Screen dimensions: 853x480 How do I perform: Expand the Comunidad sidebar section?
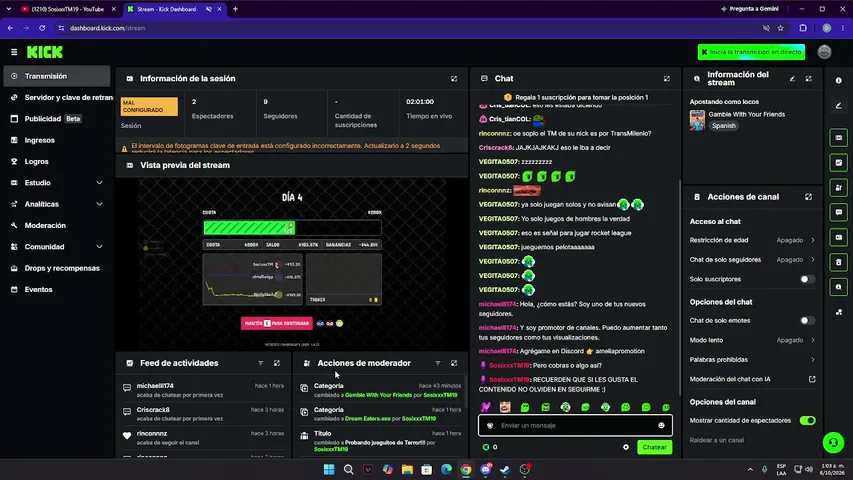(x=57, y=247)
